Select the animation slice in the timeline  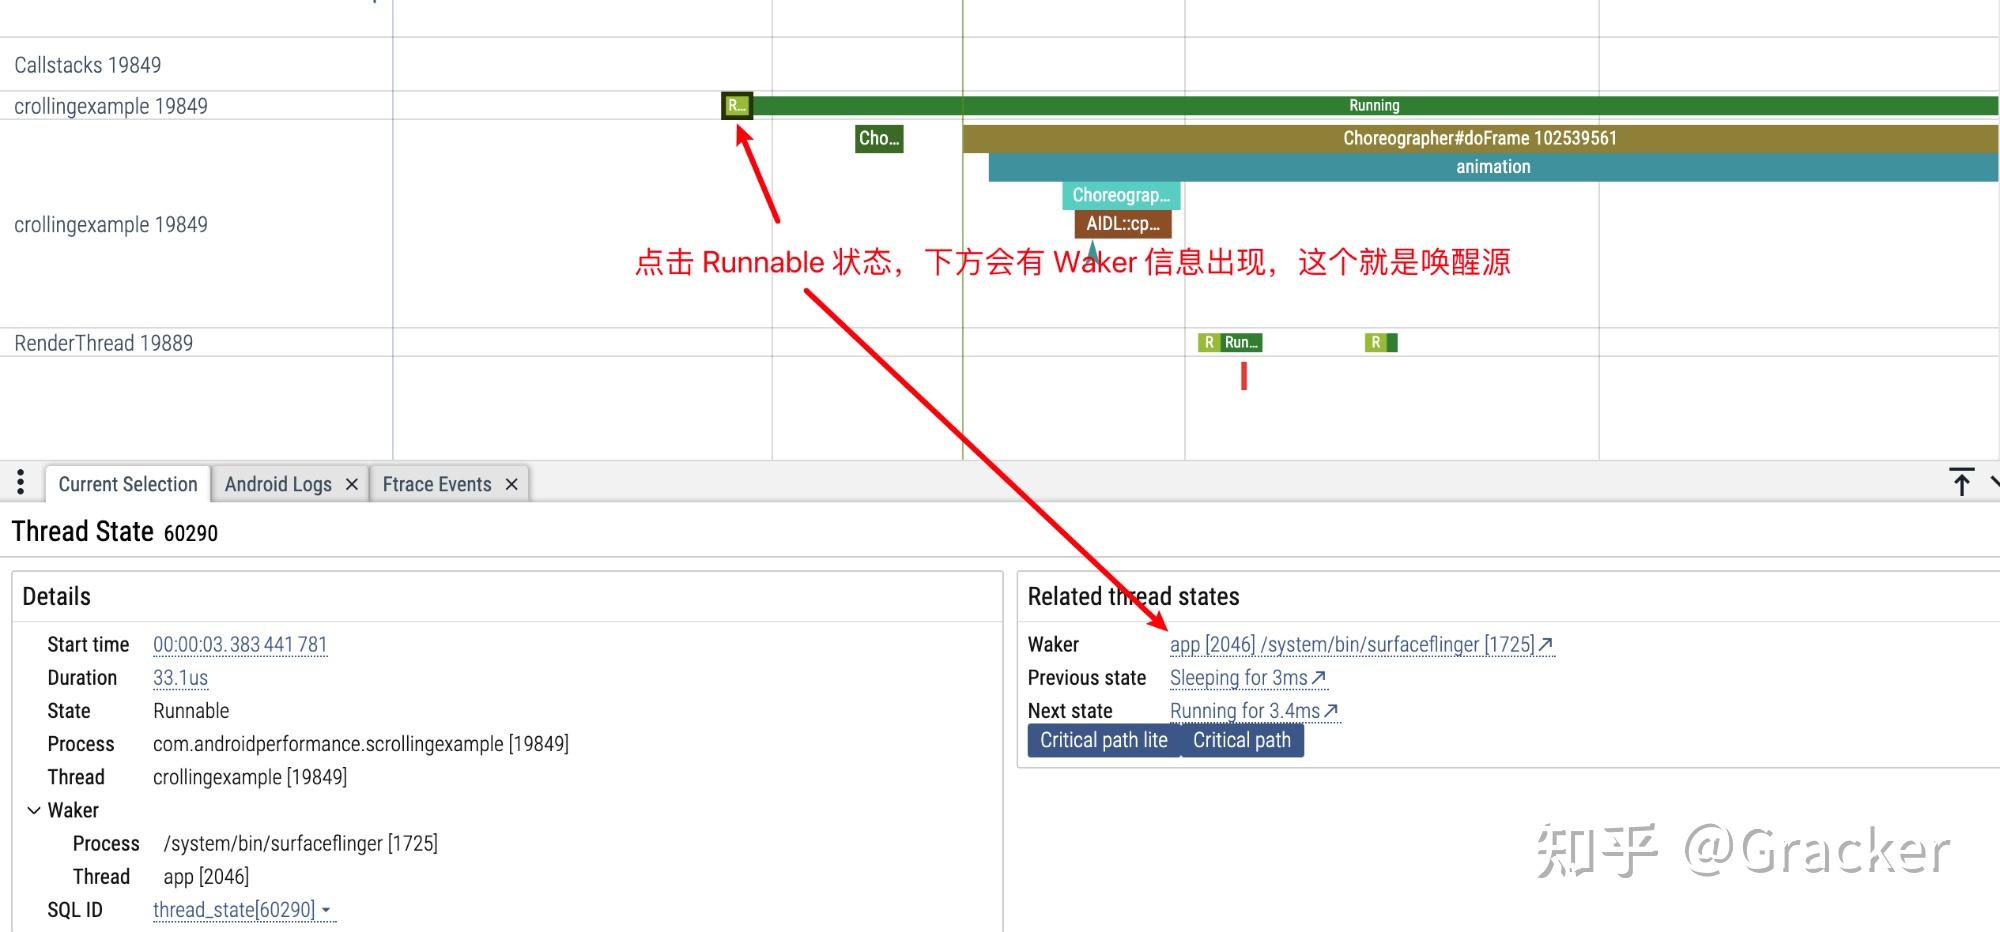click(1490, 166)
